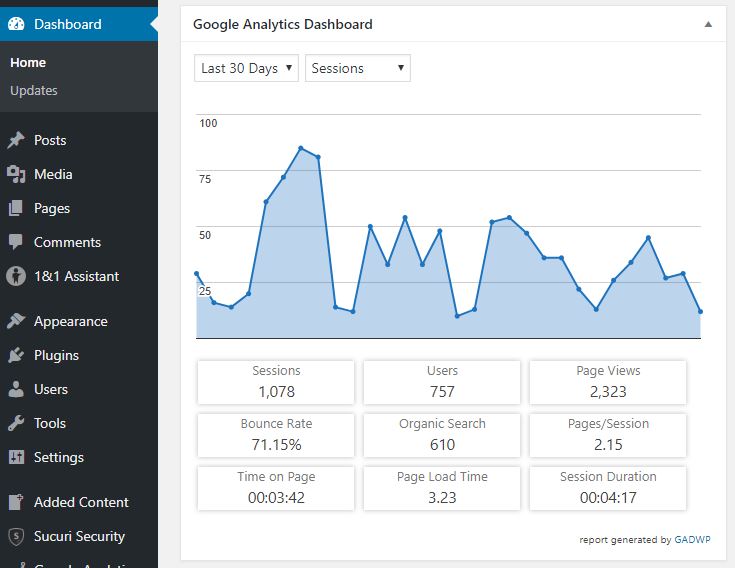
Task: Click the Posts pushpin icon
Action: coord(16,140)
